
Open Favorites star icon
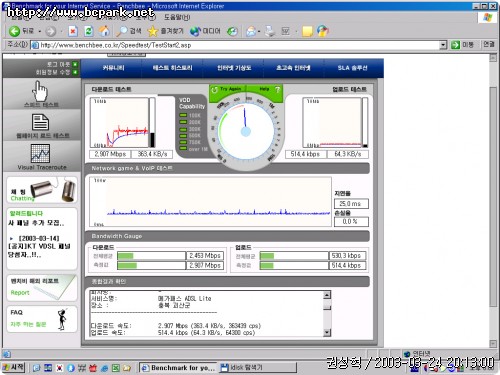coord(152,31)
